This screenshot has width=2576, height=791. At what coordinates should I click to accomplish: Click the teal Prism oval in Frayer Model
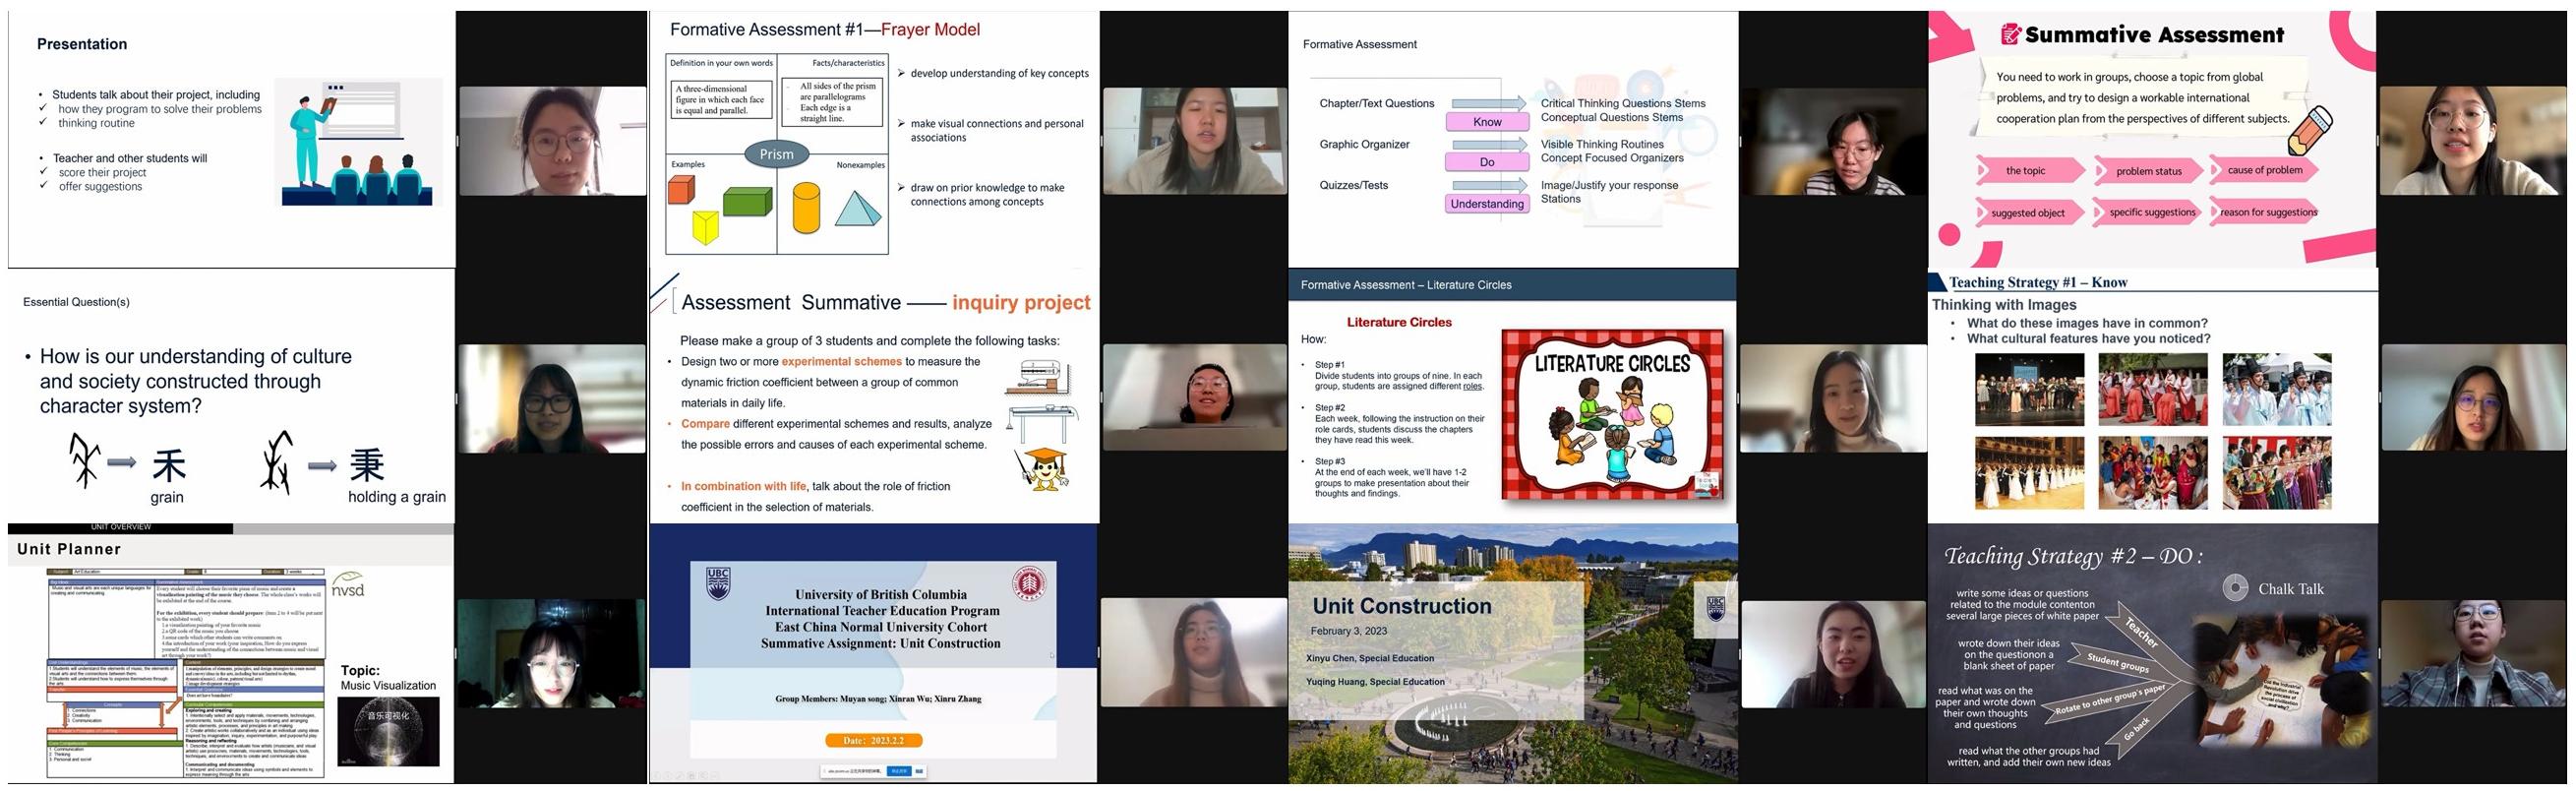(776, 154)
